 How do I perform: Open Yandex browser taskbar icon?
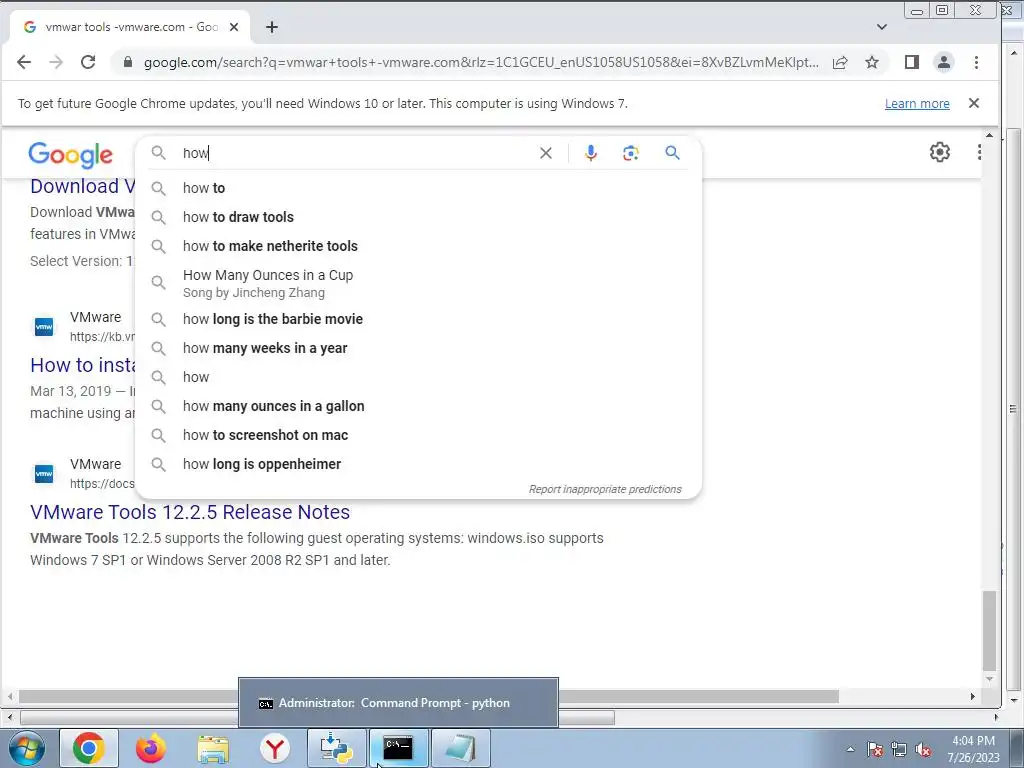[x=275, y=748]
